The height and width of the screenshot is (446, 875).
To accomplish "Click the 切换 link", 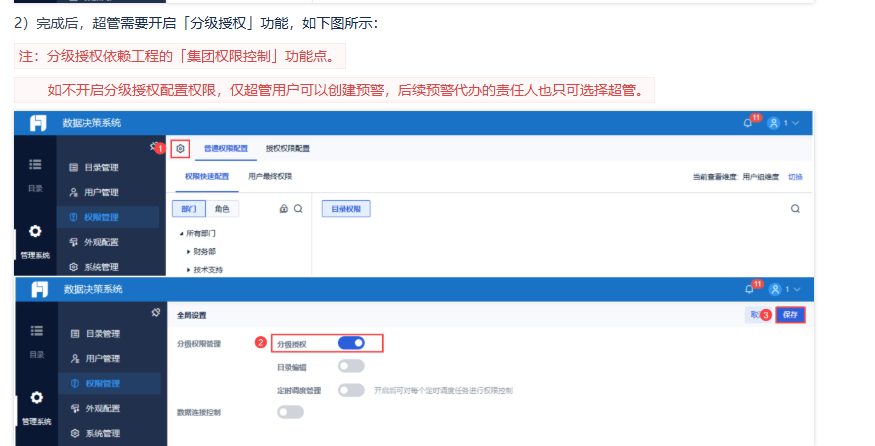I will click(795, 177).
